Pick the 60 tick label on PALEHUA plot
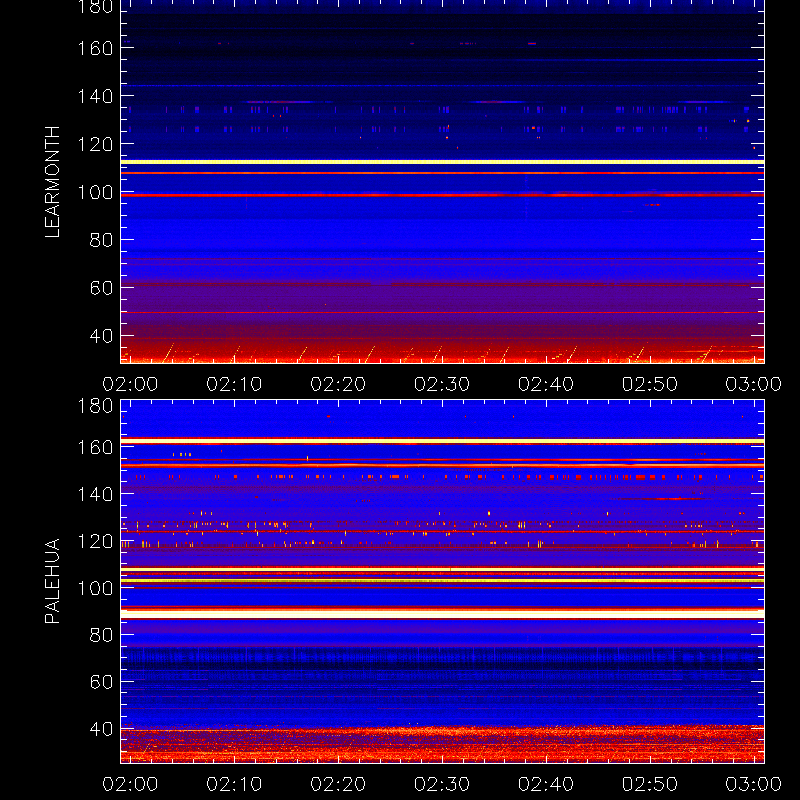Viewport: 800px width, 800px height. pyautogui.click(x=101, y=682)
